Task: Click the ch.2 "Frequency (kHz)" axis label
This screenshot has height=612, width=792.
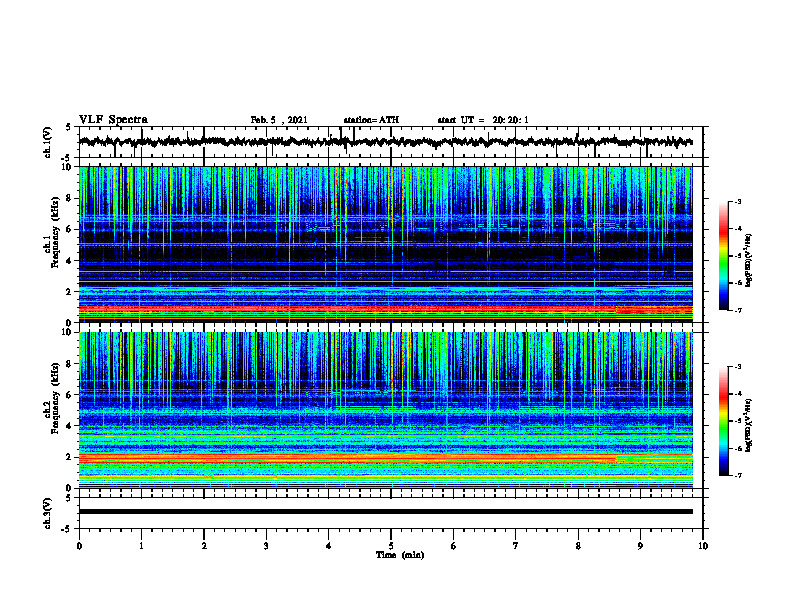Action: 55,398
